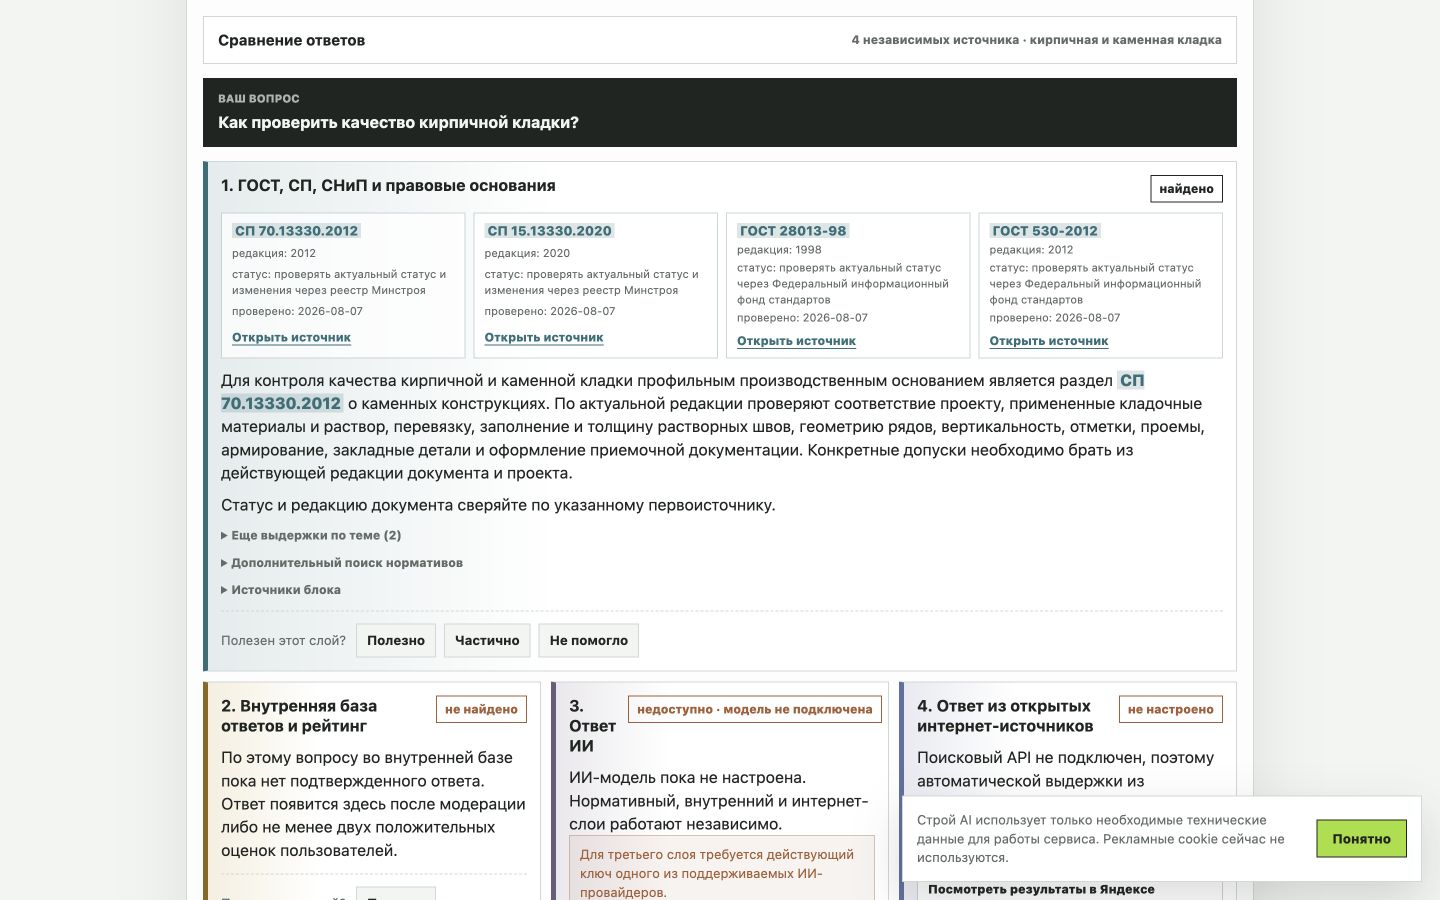Viewport: 1440px width, 900px height.
Task: Click the СП 15.13330.2020 card title
Action: 549,231
